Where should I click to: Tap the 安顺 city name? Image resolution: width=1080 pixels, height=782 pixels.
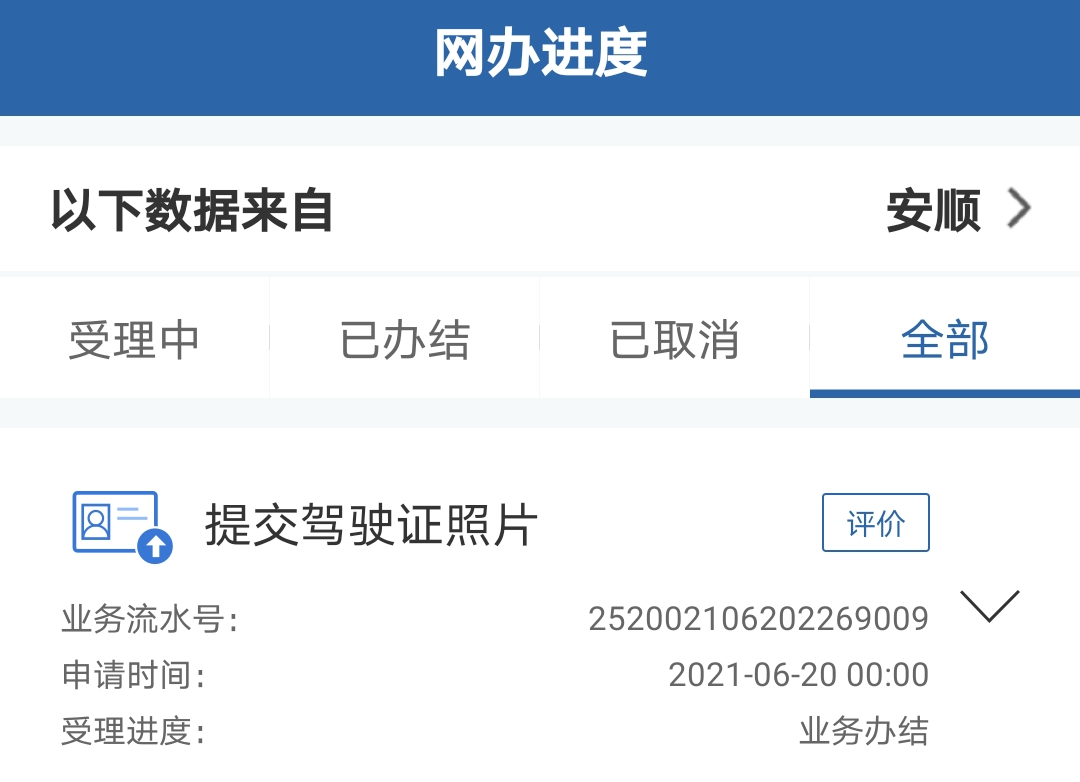coord(933,210)
